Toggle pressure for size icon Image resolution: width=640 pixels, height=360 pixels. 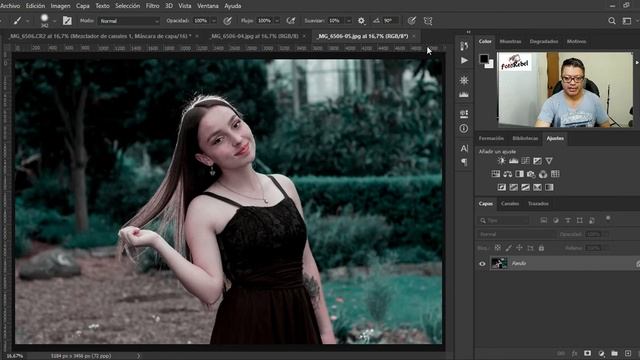411,20
